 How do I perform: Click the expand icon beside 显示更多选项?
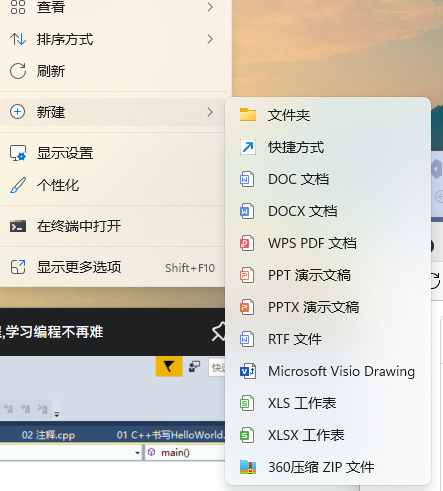click(18, 267)
